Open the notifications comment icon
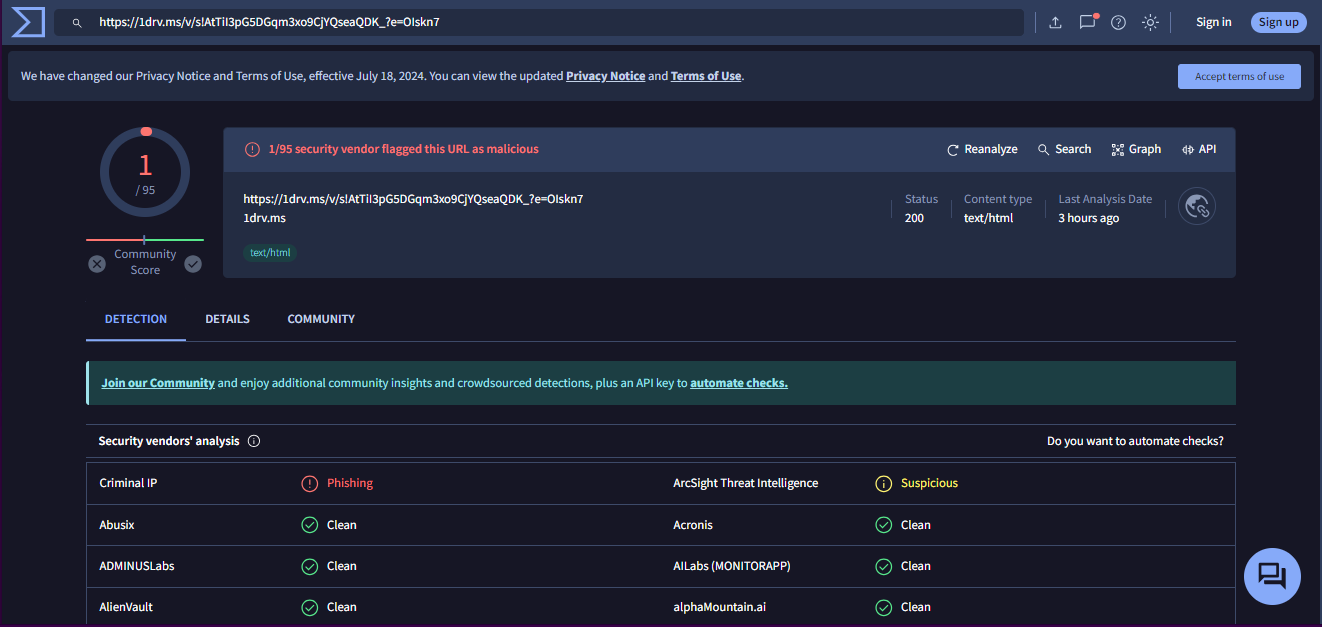 tap(1088, 22)
